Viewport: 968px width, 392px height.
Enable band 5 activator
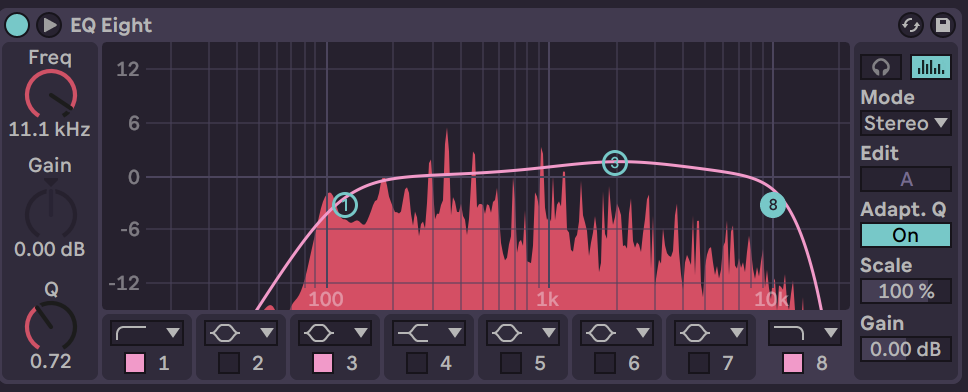(x=511, y=364)
